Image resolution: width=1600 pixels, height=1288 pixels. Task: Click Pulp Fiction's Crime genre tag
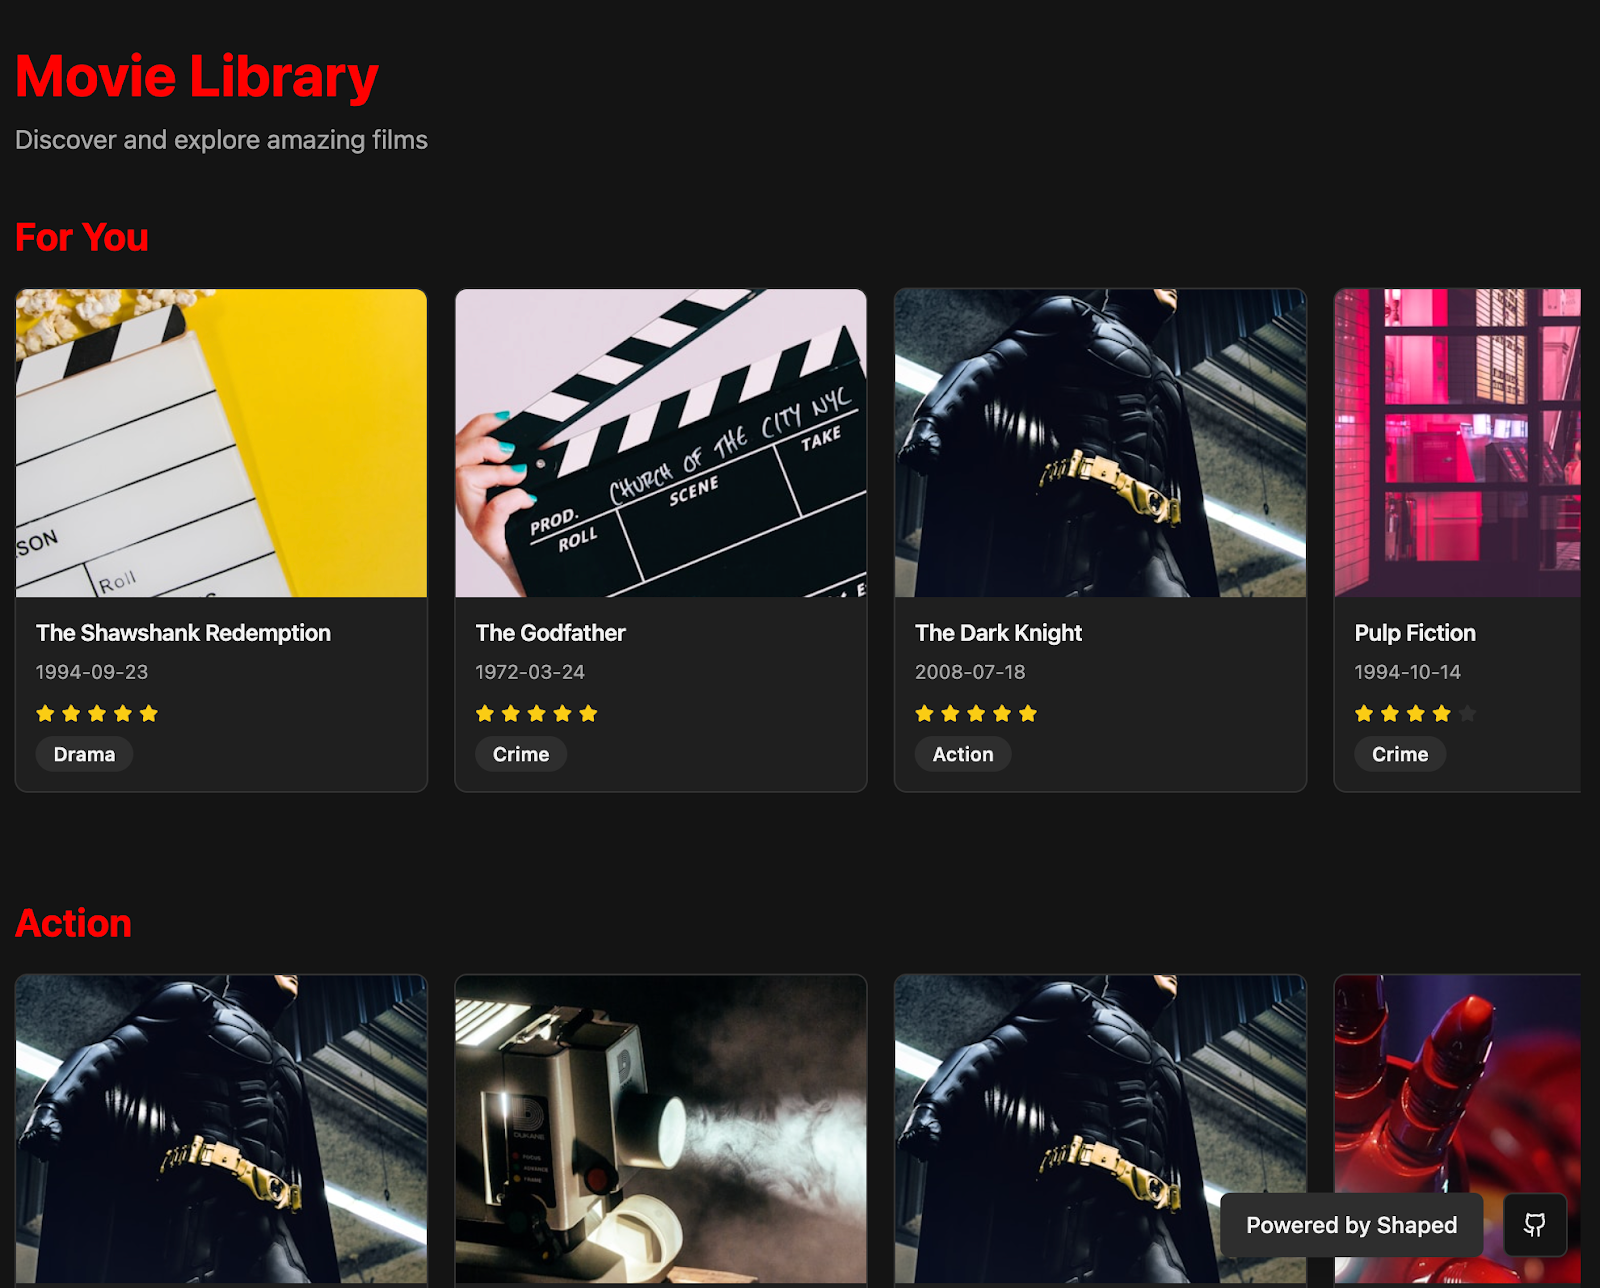pyautogui.click(x=1400, y=754)
